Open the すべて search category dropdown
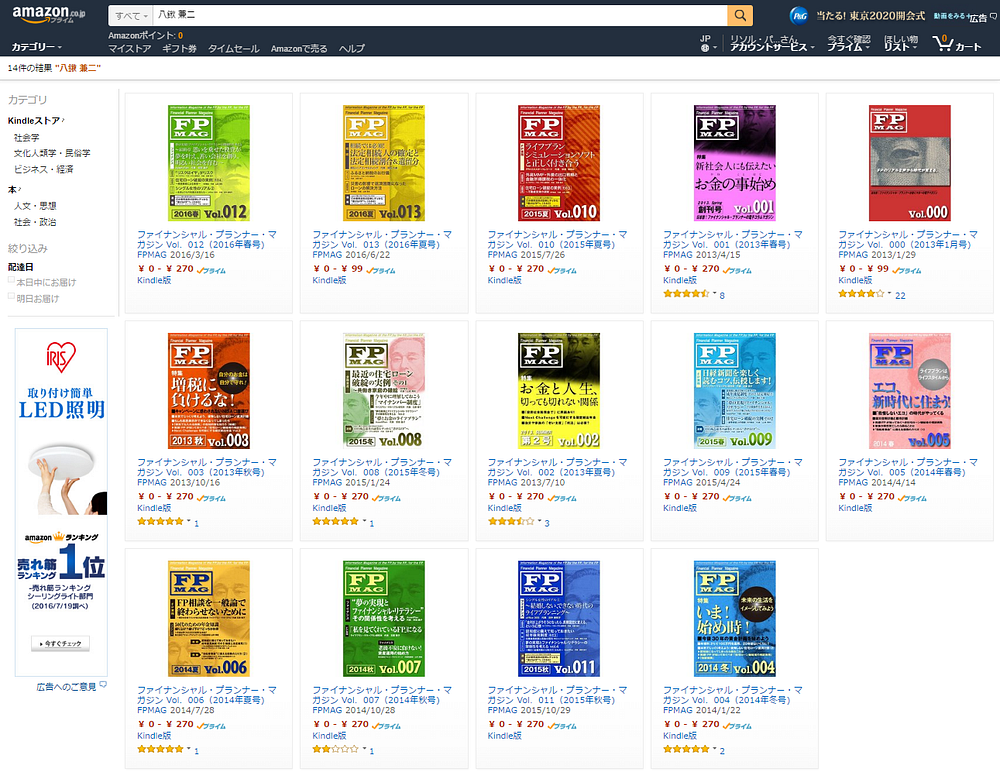 131,15
